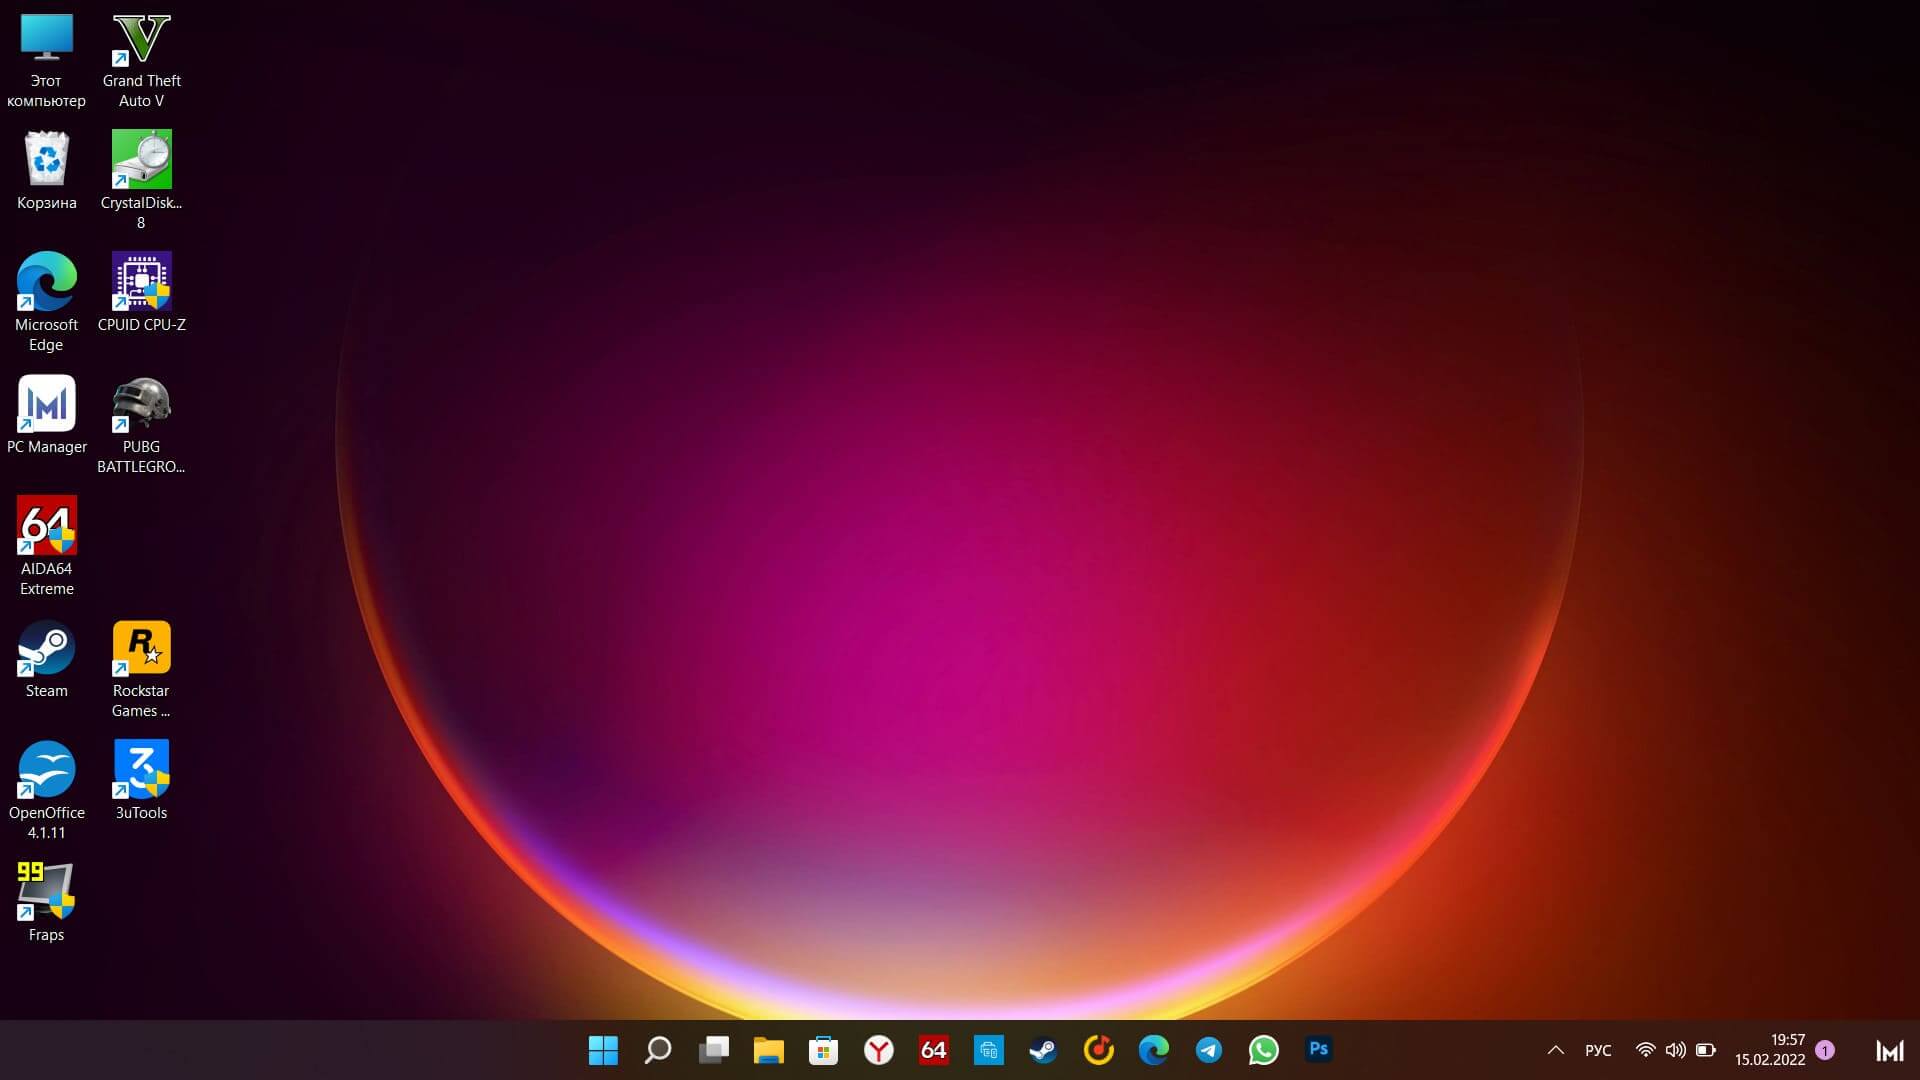The height and width of the screenshot is (1080, 1920).
Task: Open CrystalDiskMark 8 desktop shortcut
Action: [x=141, y=160]
